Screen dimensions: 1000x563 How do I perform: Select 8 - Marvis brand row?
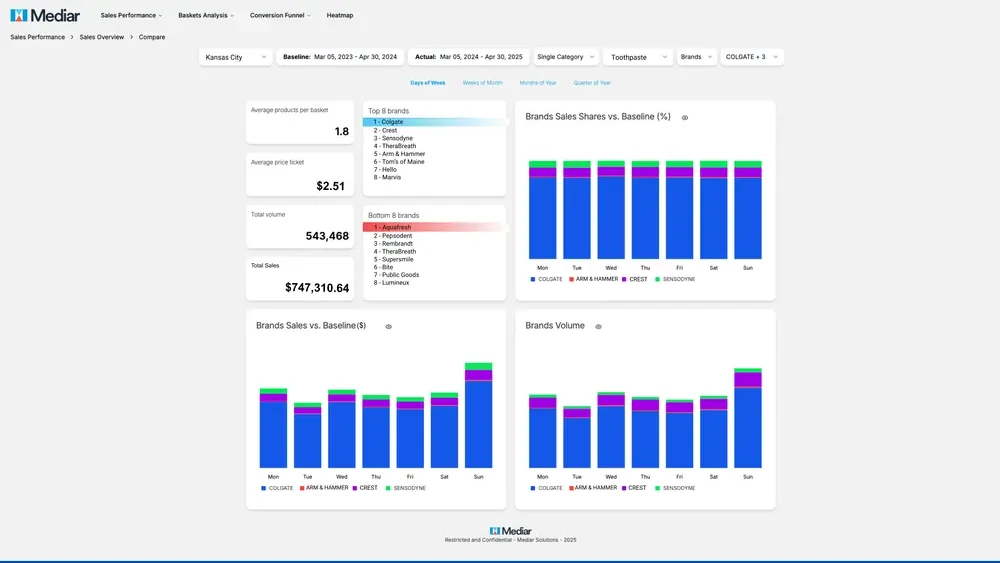pos(387,177)
